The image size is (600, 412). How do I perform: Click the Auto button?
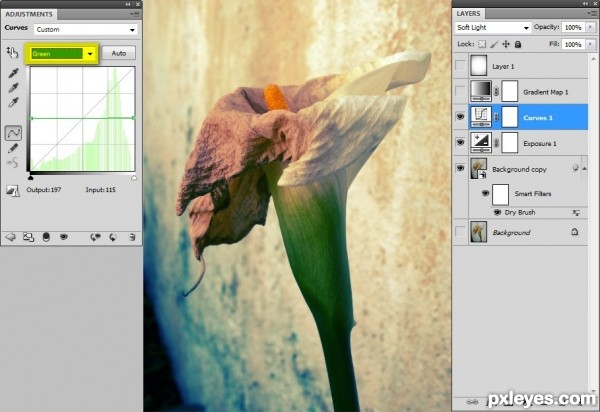119,53
